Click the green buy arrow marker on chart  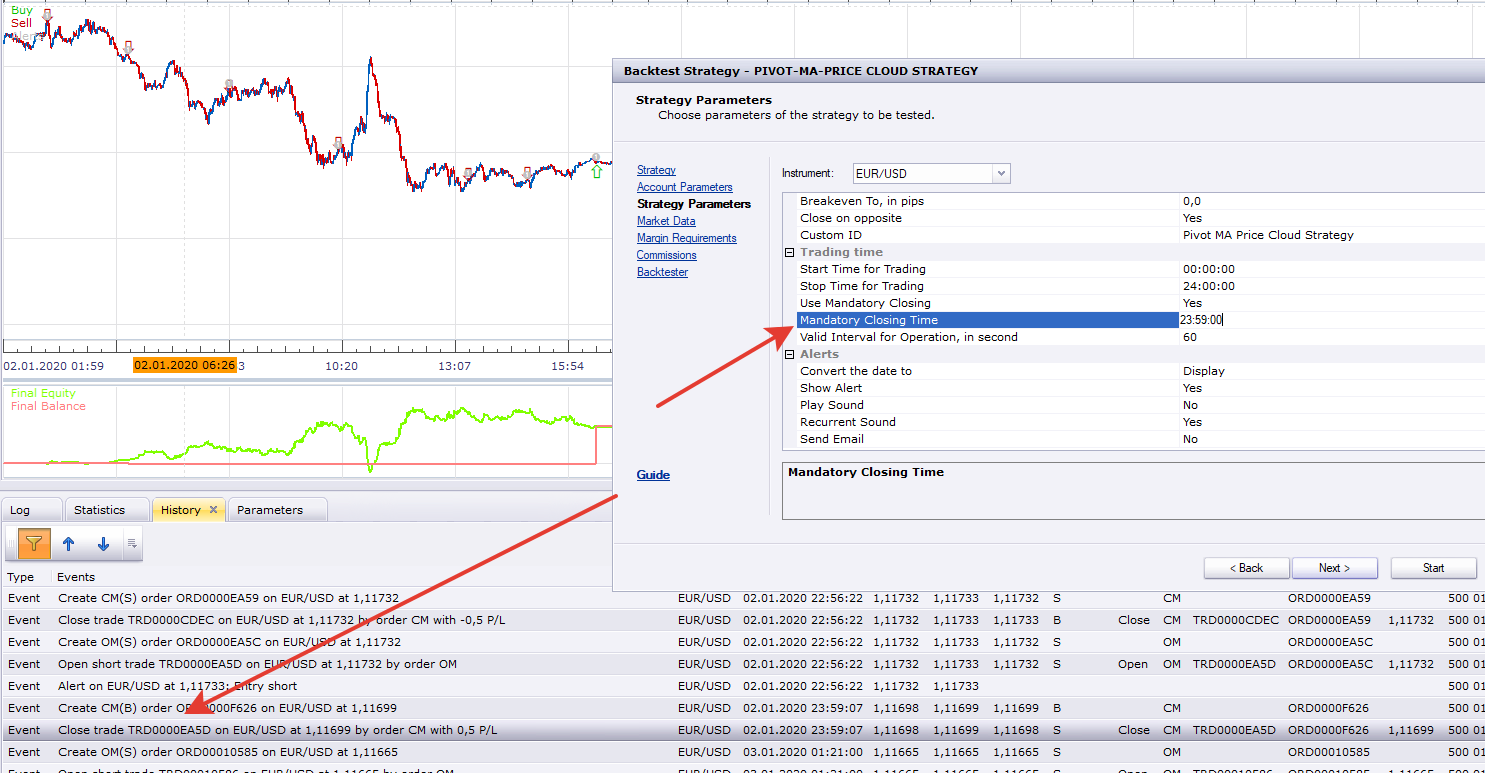[597, 172]
